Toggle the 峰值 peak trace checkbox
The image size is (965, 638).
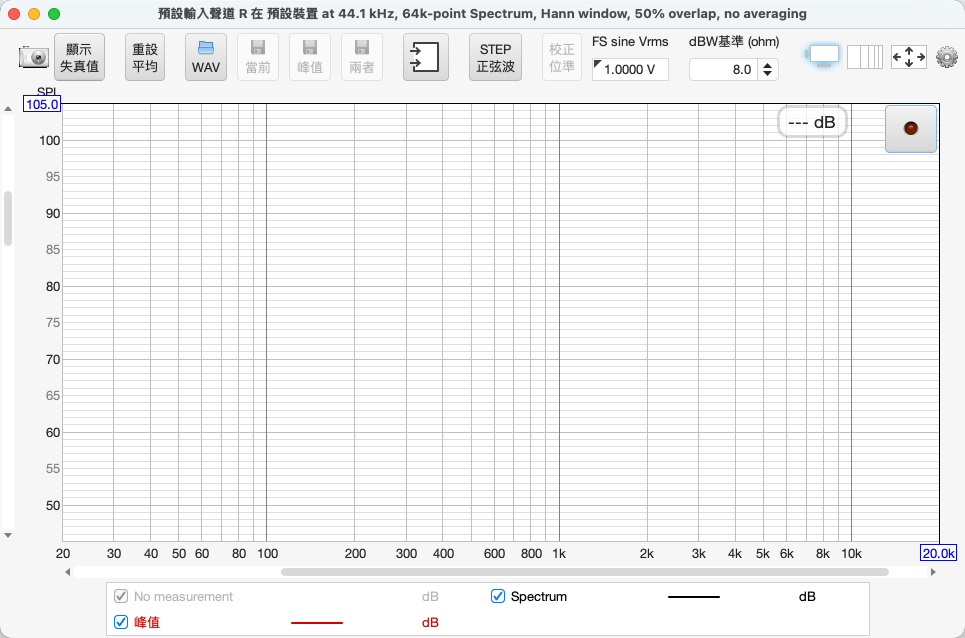(x=121, y=622)
